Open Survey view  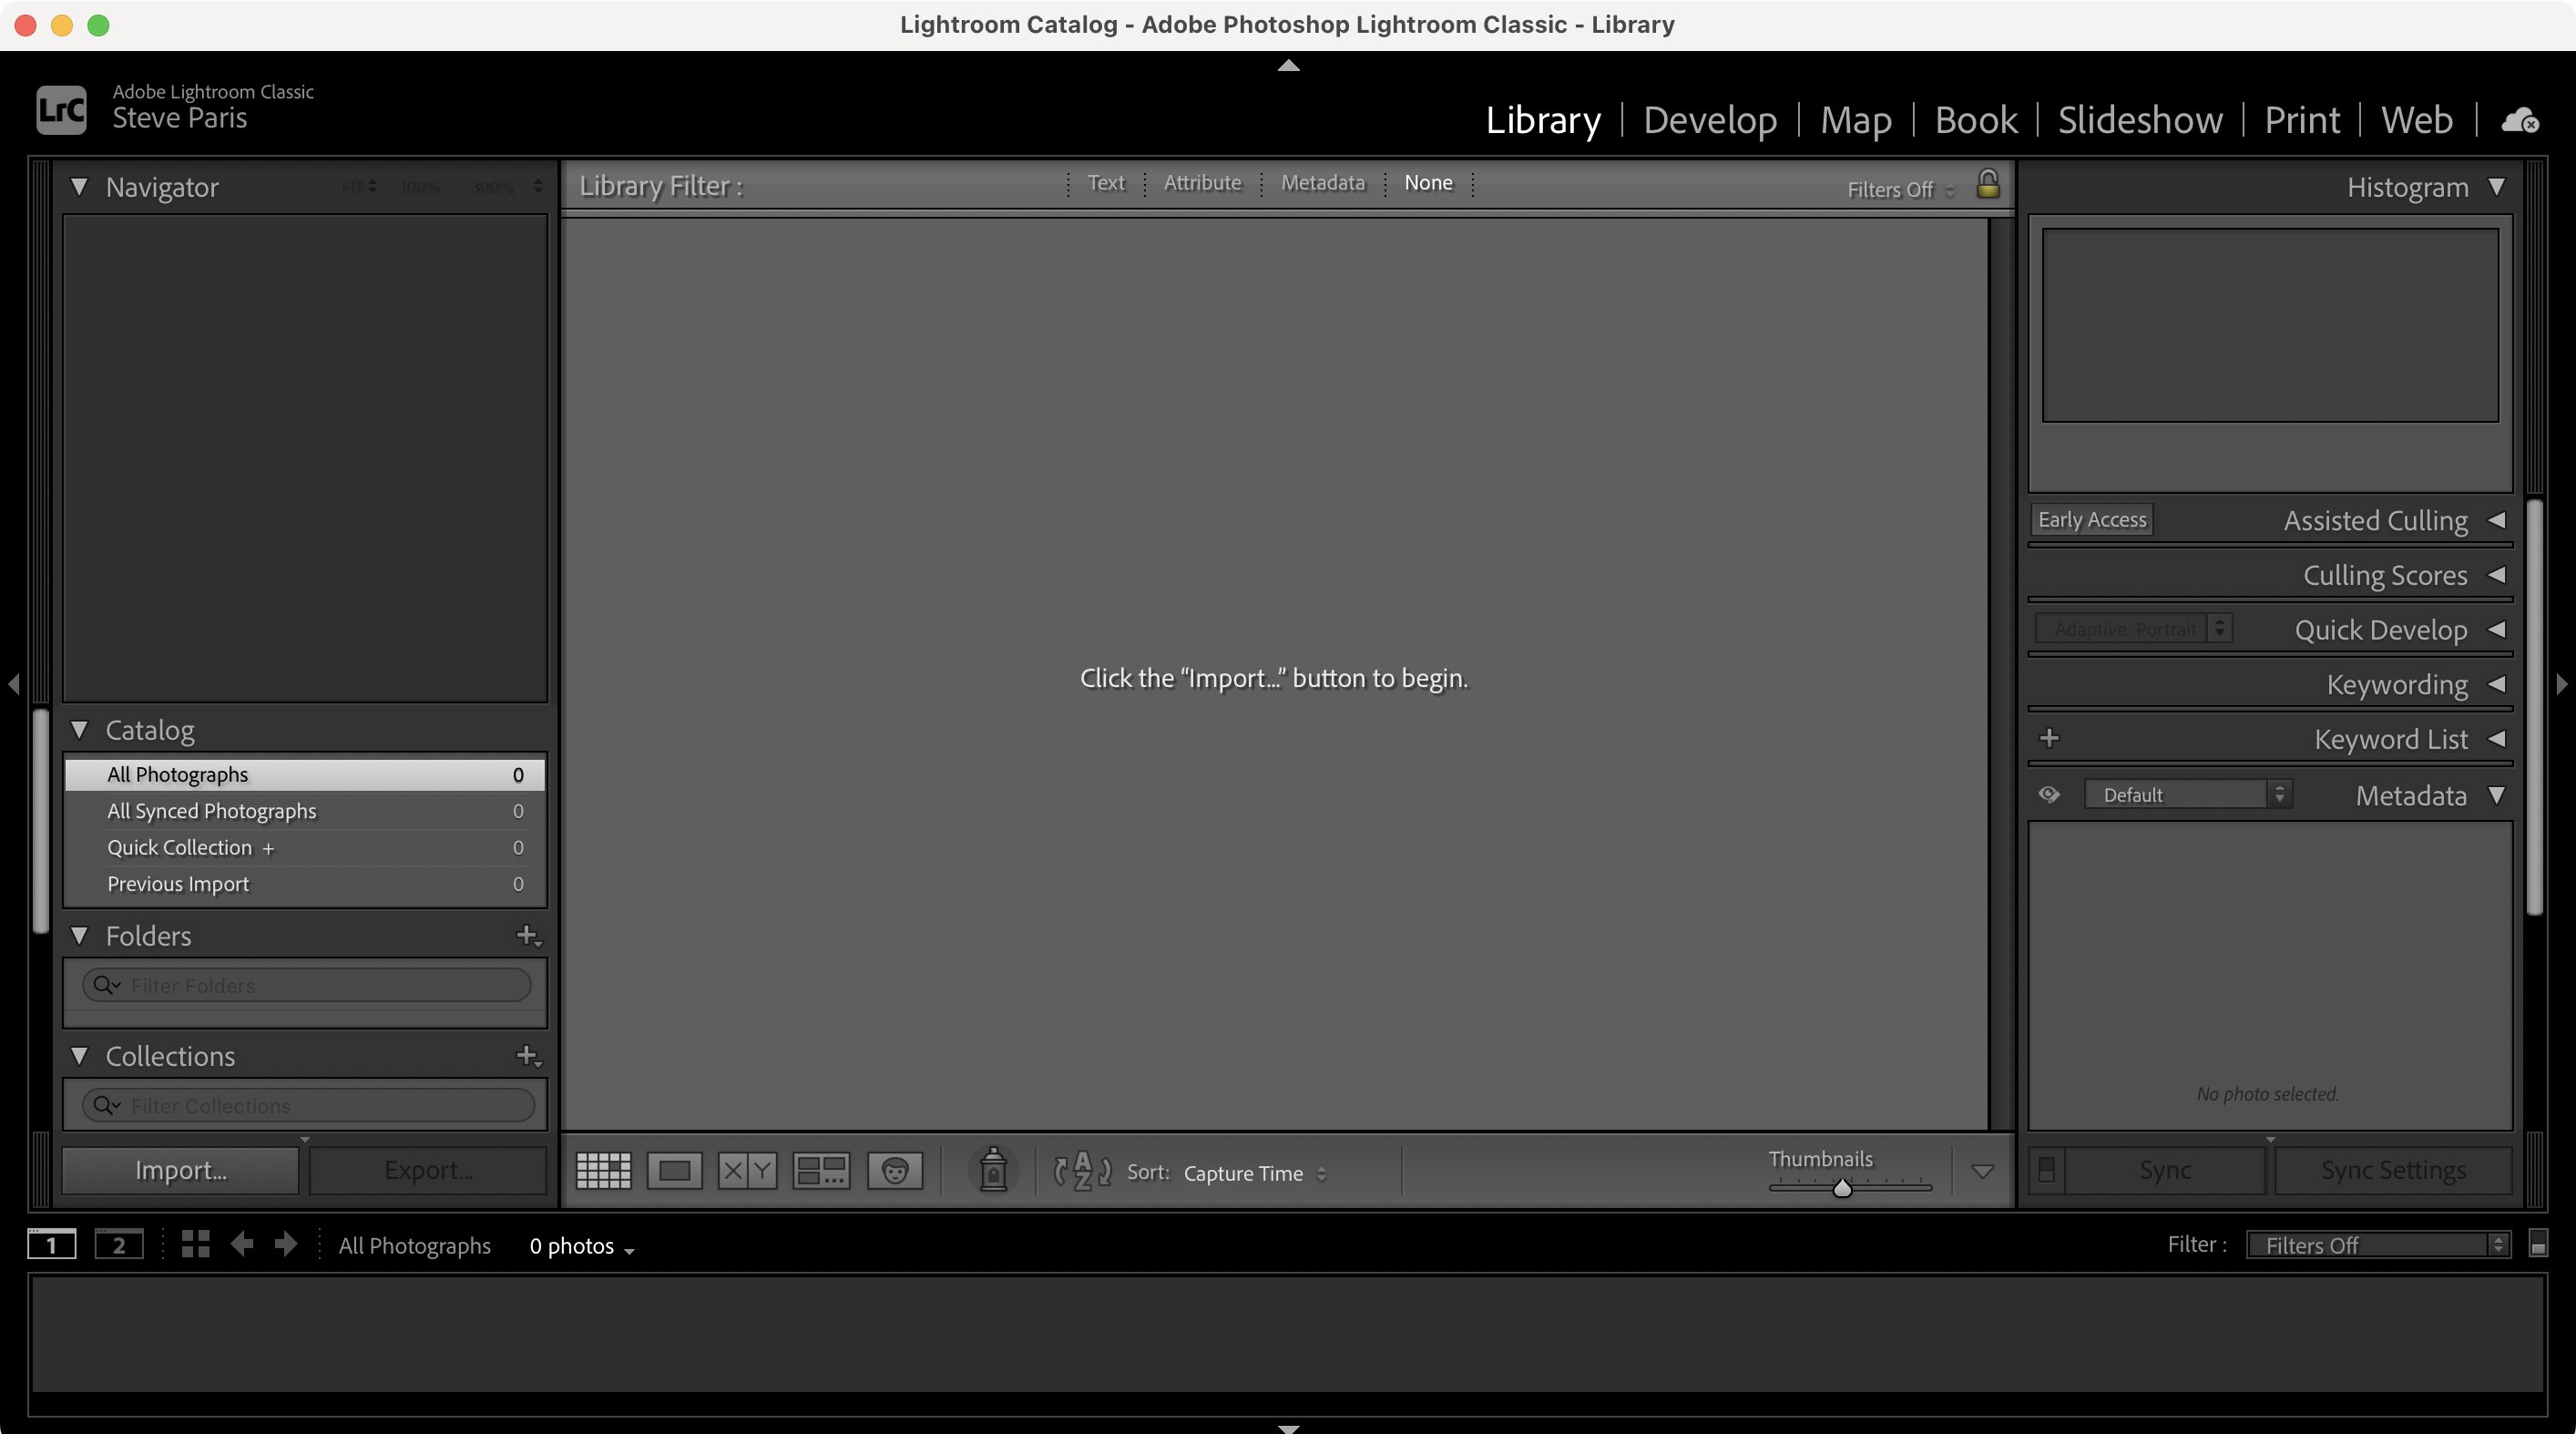click(819, 1170)
